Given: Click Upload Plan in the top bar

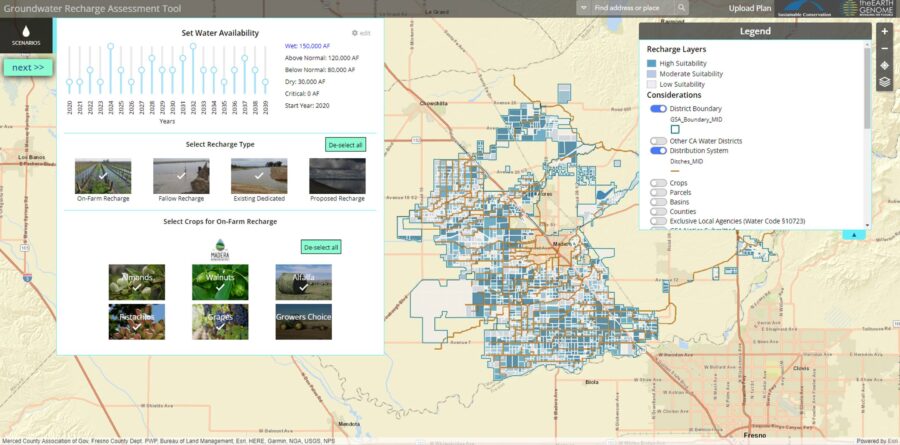Looking at the screenshot, I should (749, 8).
